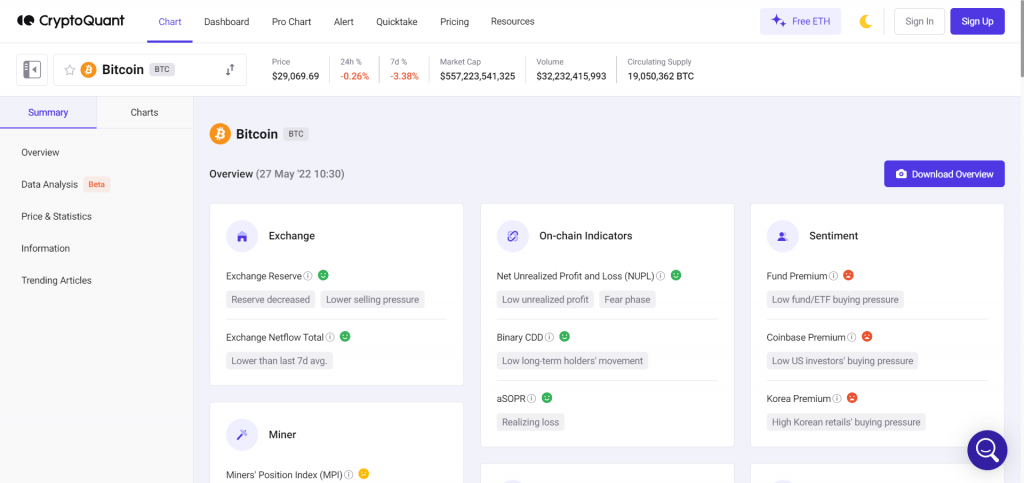Click the On-chain Indicators link icon
This screenshot has height=483, width=1024.
[512, 236]
